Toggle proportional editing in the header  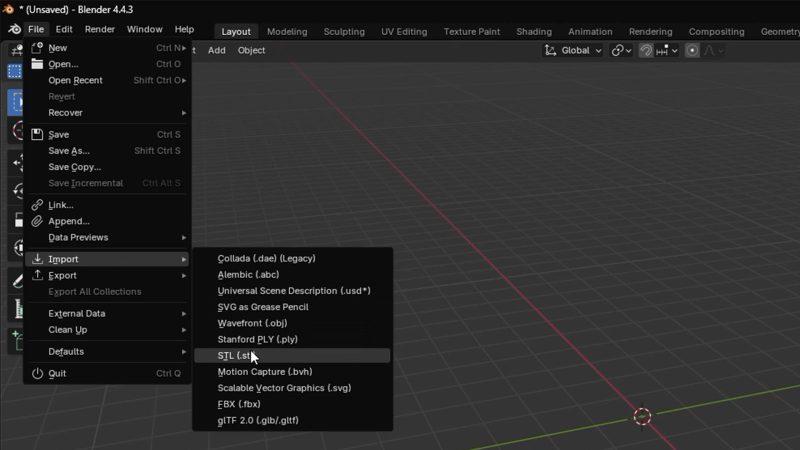[692, 50]
